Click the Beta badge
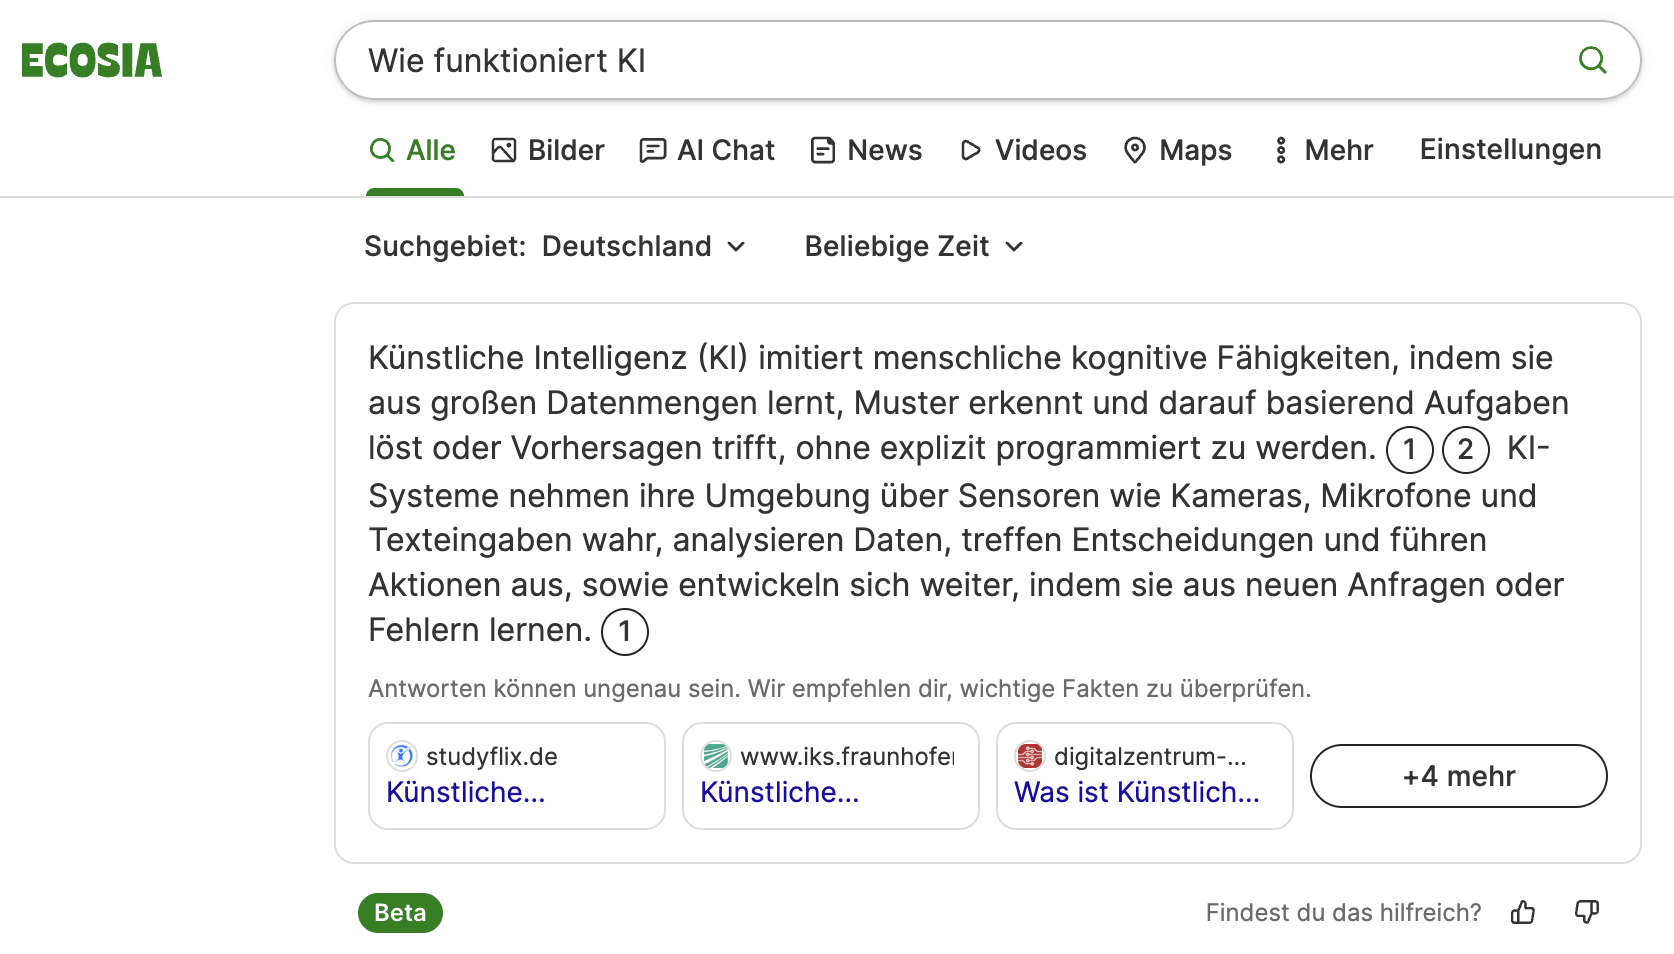This screenshot has height=954, width=1674. pos(400,913)
